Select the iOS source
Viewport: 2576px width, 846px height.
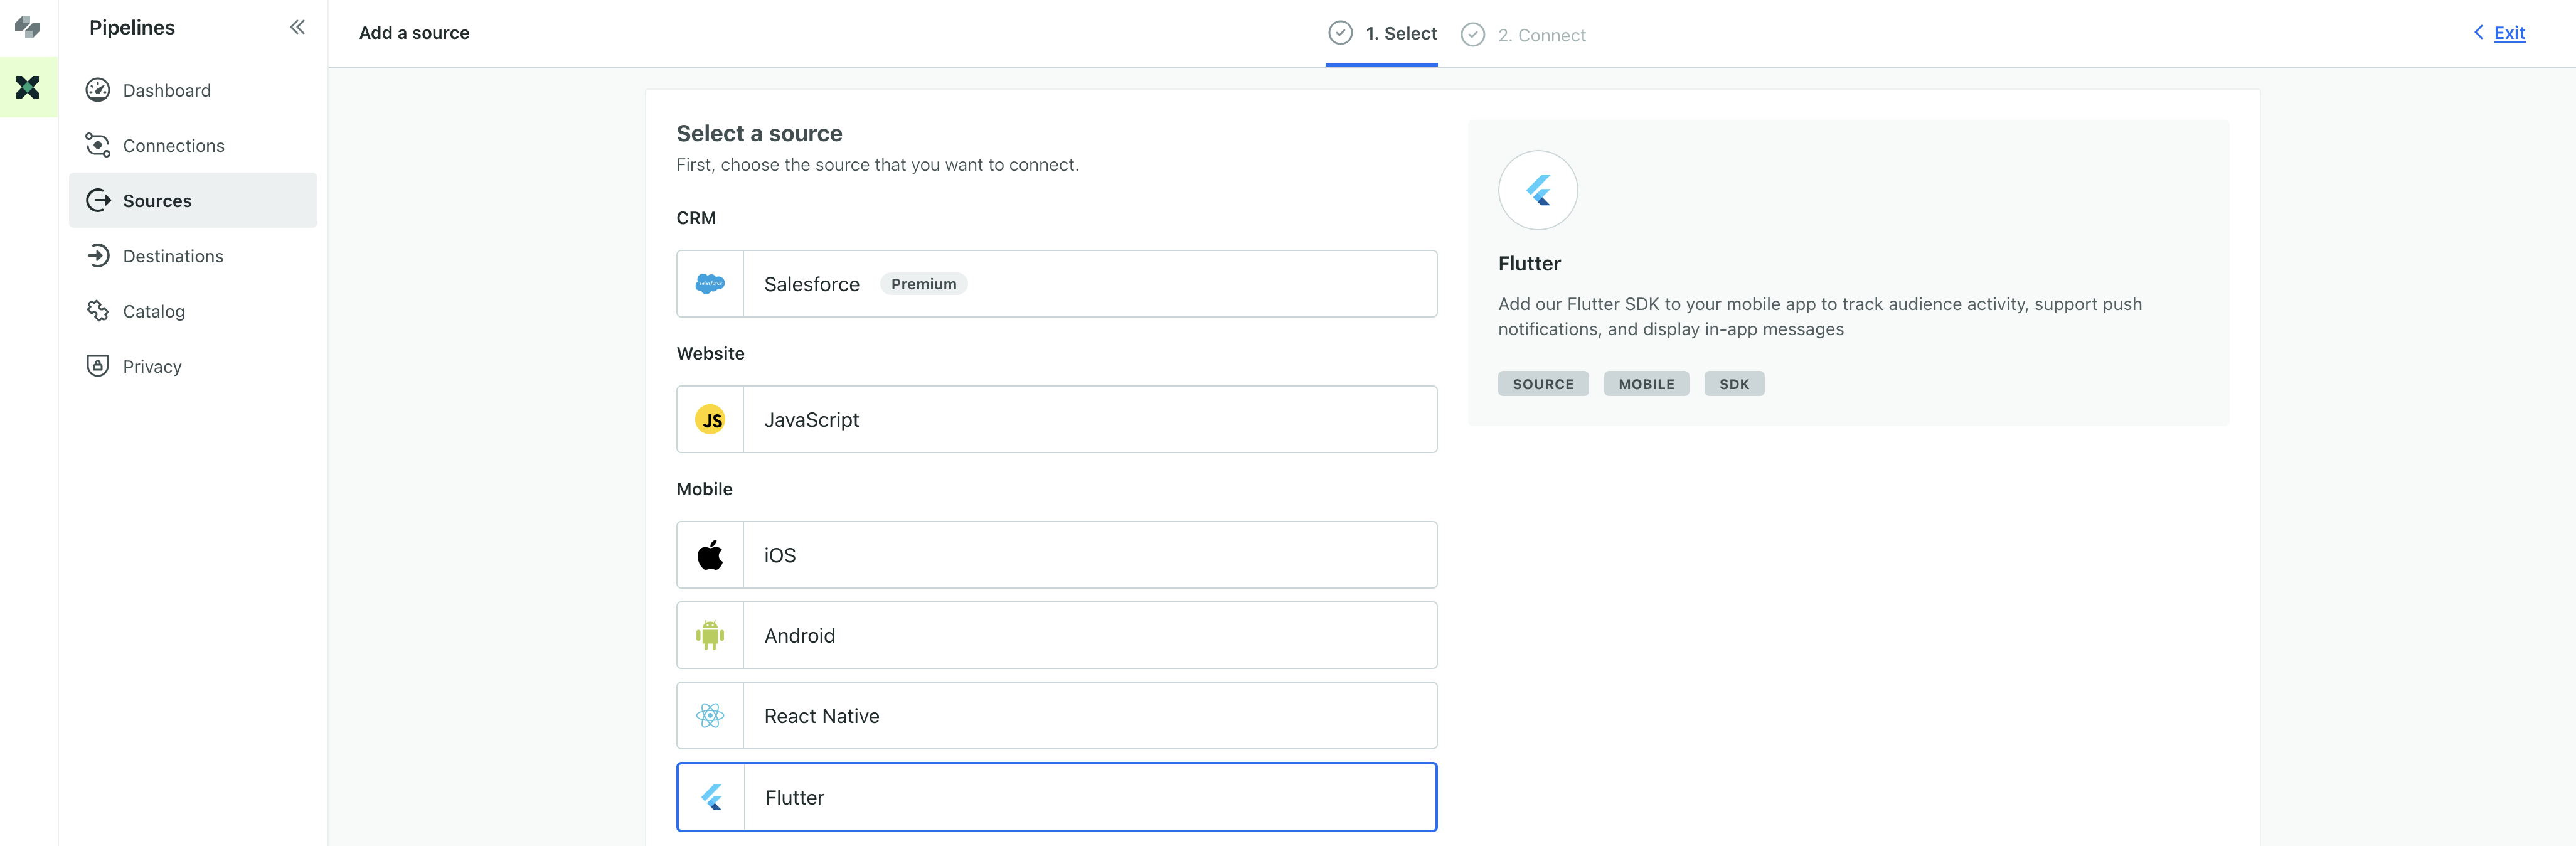coord(1057,555)
